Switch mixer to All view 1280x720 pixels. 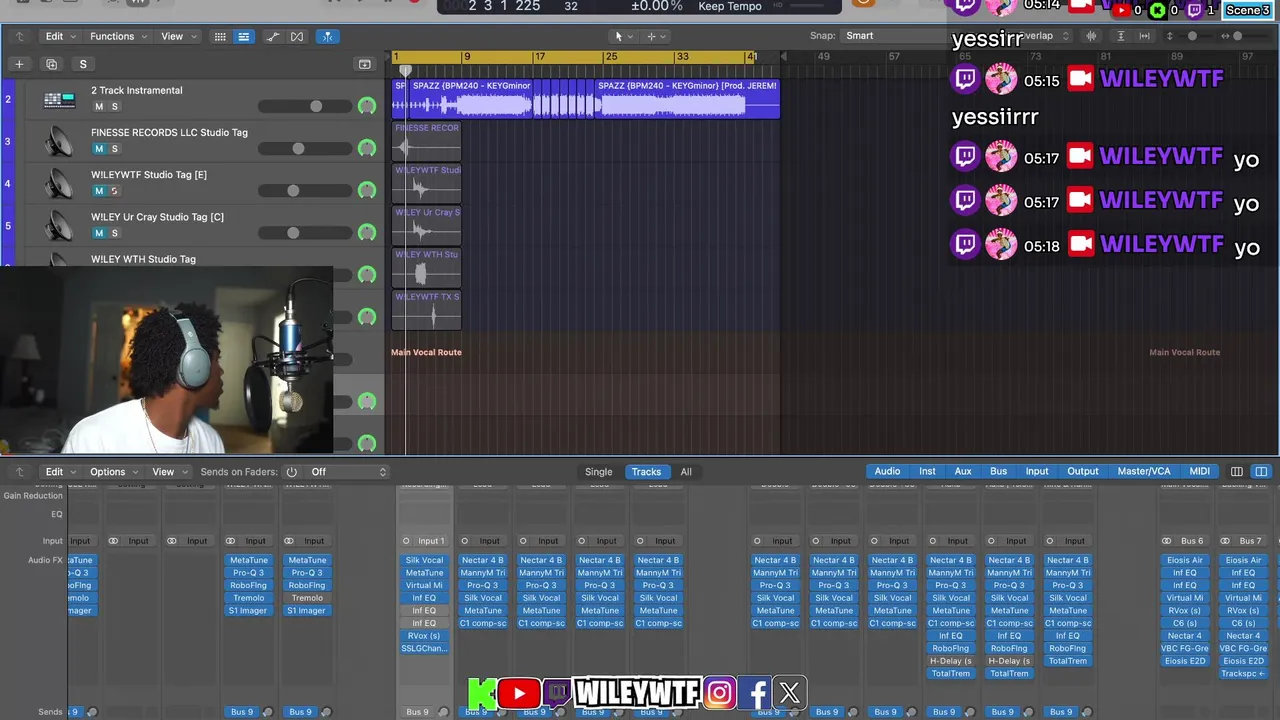pos(686,472)
